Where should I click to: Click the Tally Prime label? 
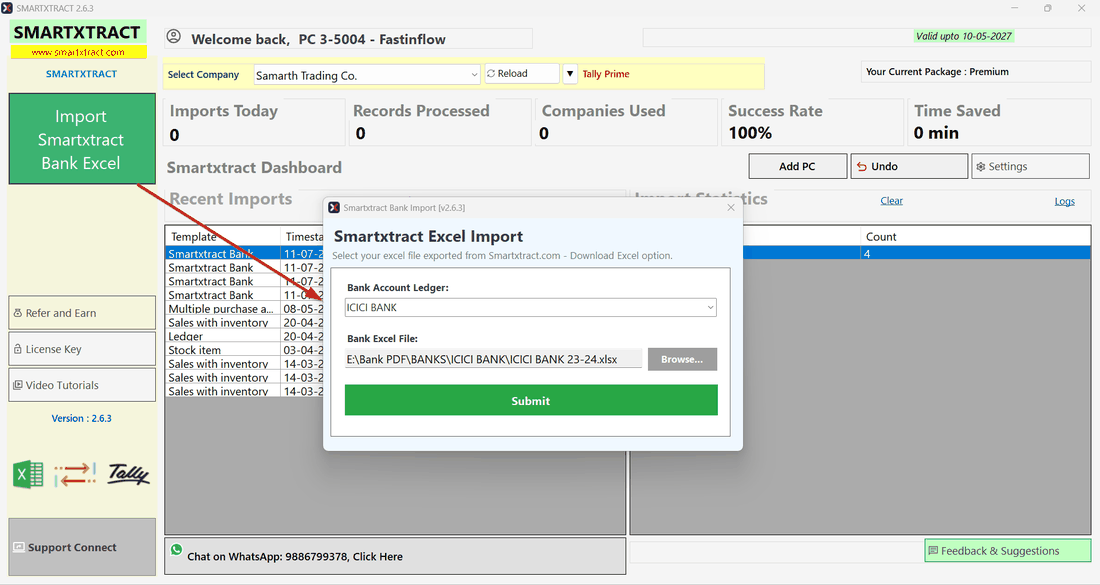(606, 74)
